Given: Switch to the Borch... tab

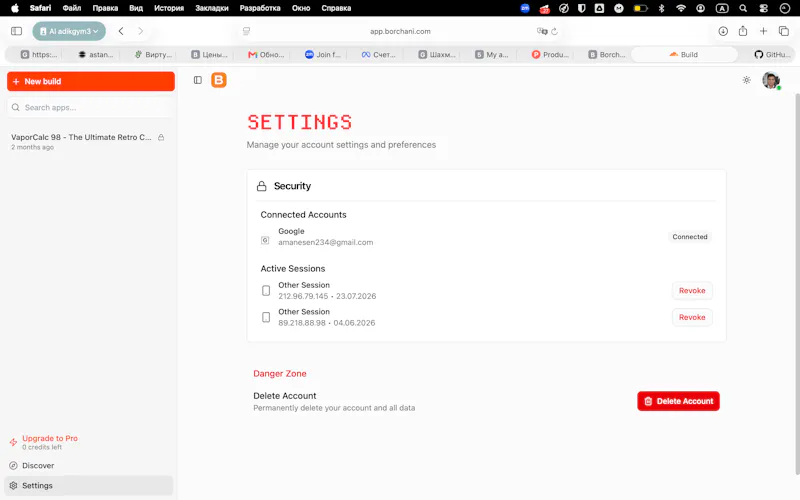Looking at the screenshot, I should click(607, 55).
